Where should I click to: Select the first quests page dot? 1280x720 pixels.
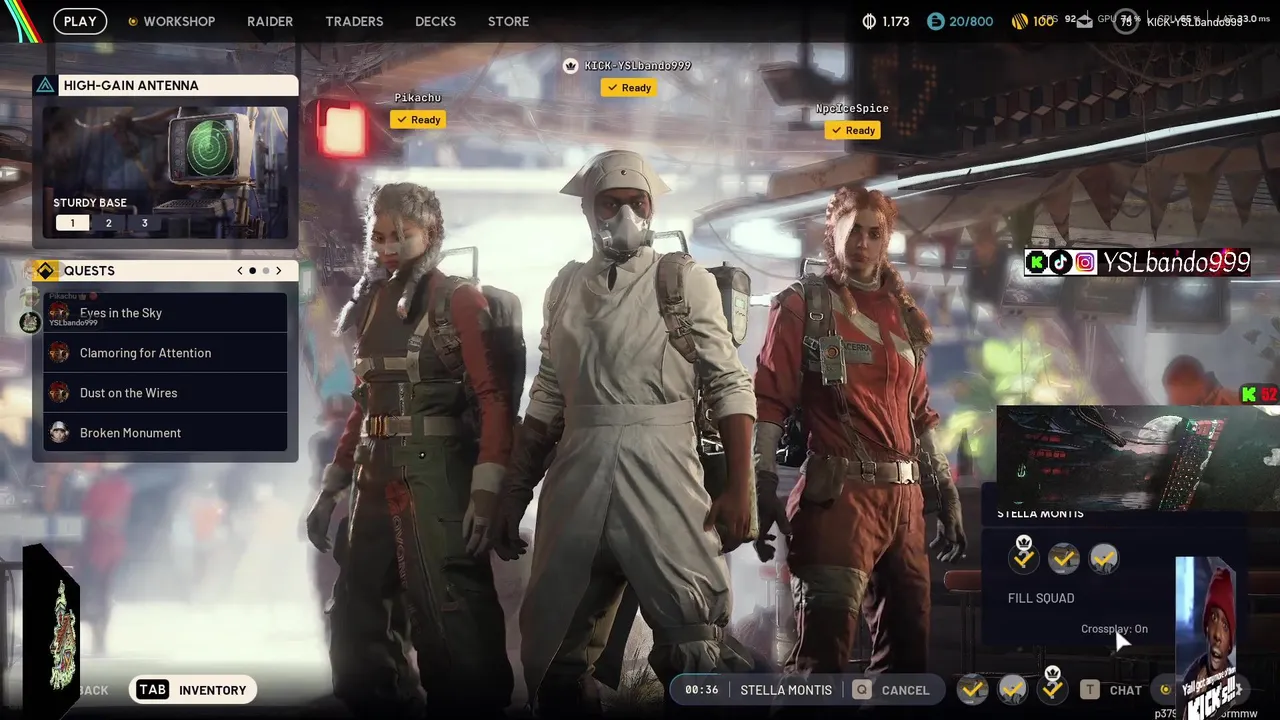point(252,271)
